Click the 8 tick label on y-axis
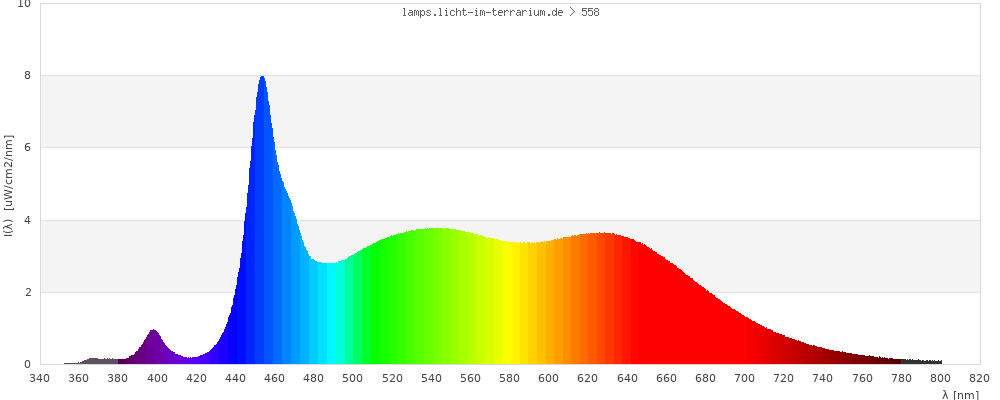The height and width of the screenshot is (400, 1000). [27, 75]
